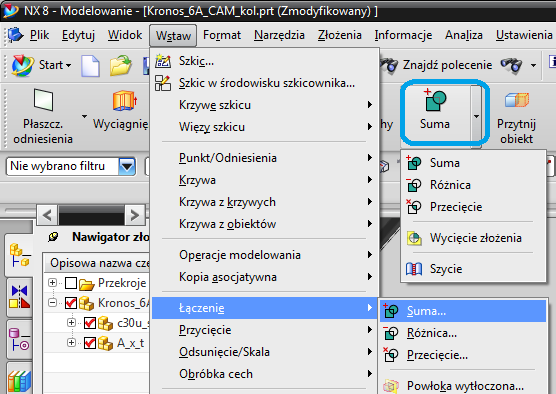This screenshot has height=394, width=556.
Task: Click binoculars icon right of Znajdź polecenie
Action: pos(511,65)
